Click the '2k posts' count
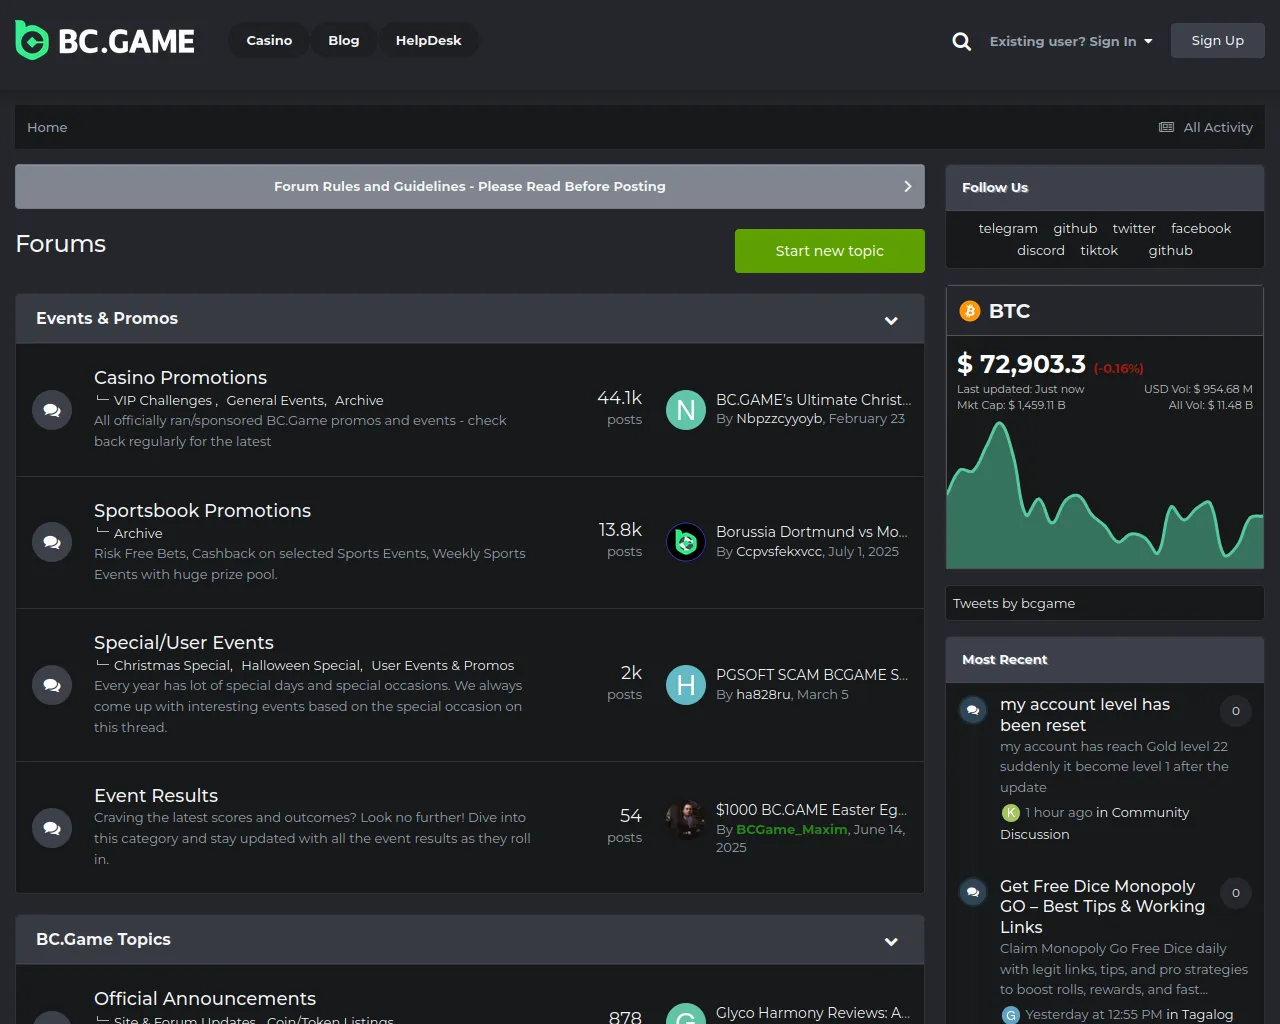1280x1024 pixels. coord(625,683)
